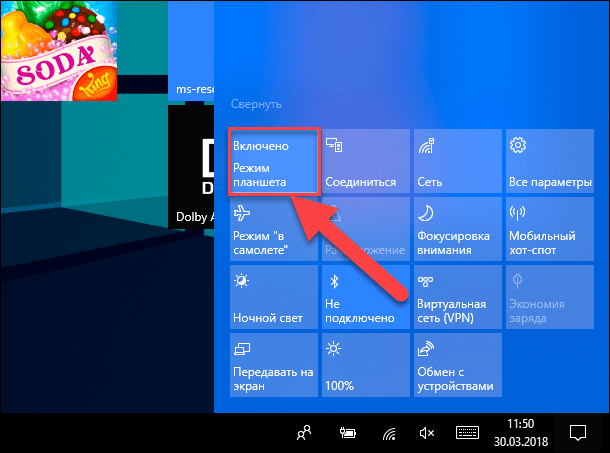Image resolution: width=610 pixels, height=453 pixels.
Task: Toggle Обмен с устройствами nearby sharing
Action: [458, 365]
